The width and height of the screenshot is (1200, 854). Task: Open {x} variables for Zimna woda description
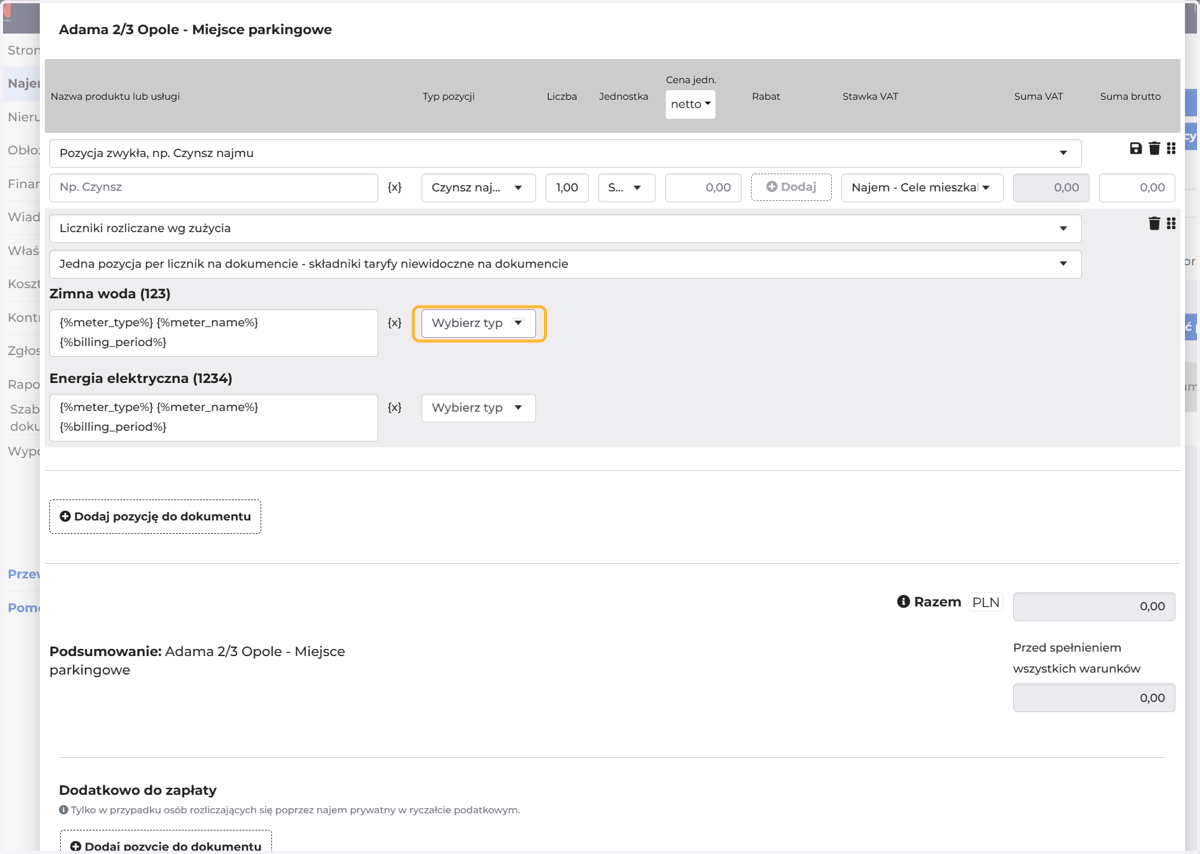point(395,323)
